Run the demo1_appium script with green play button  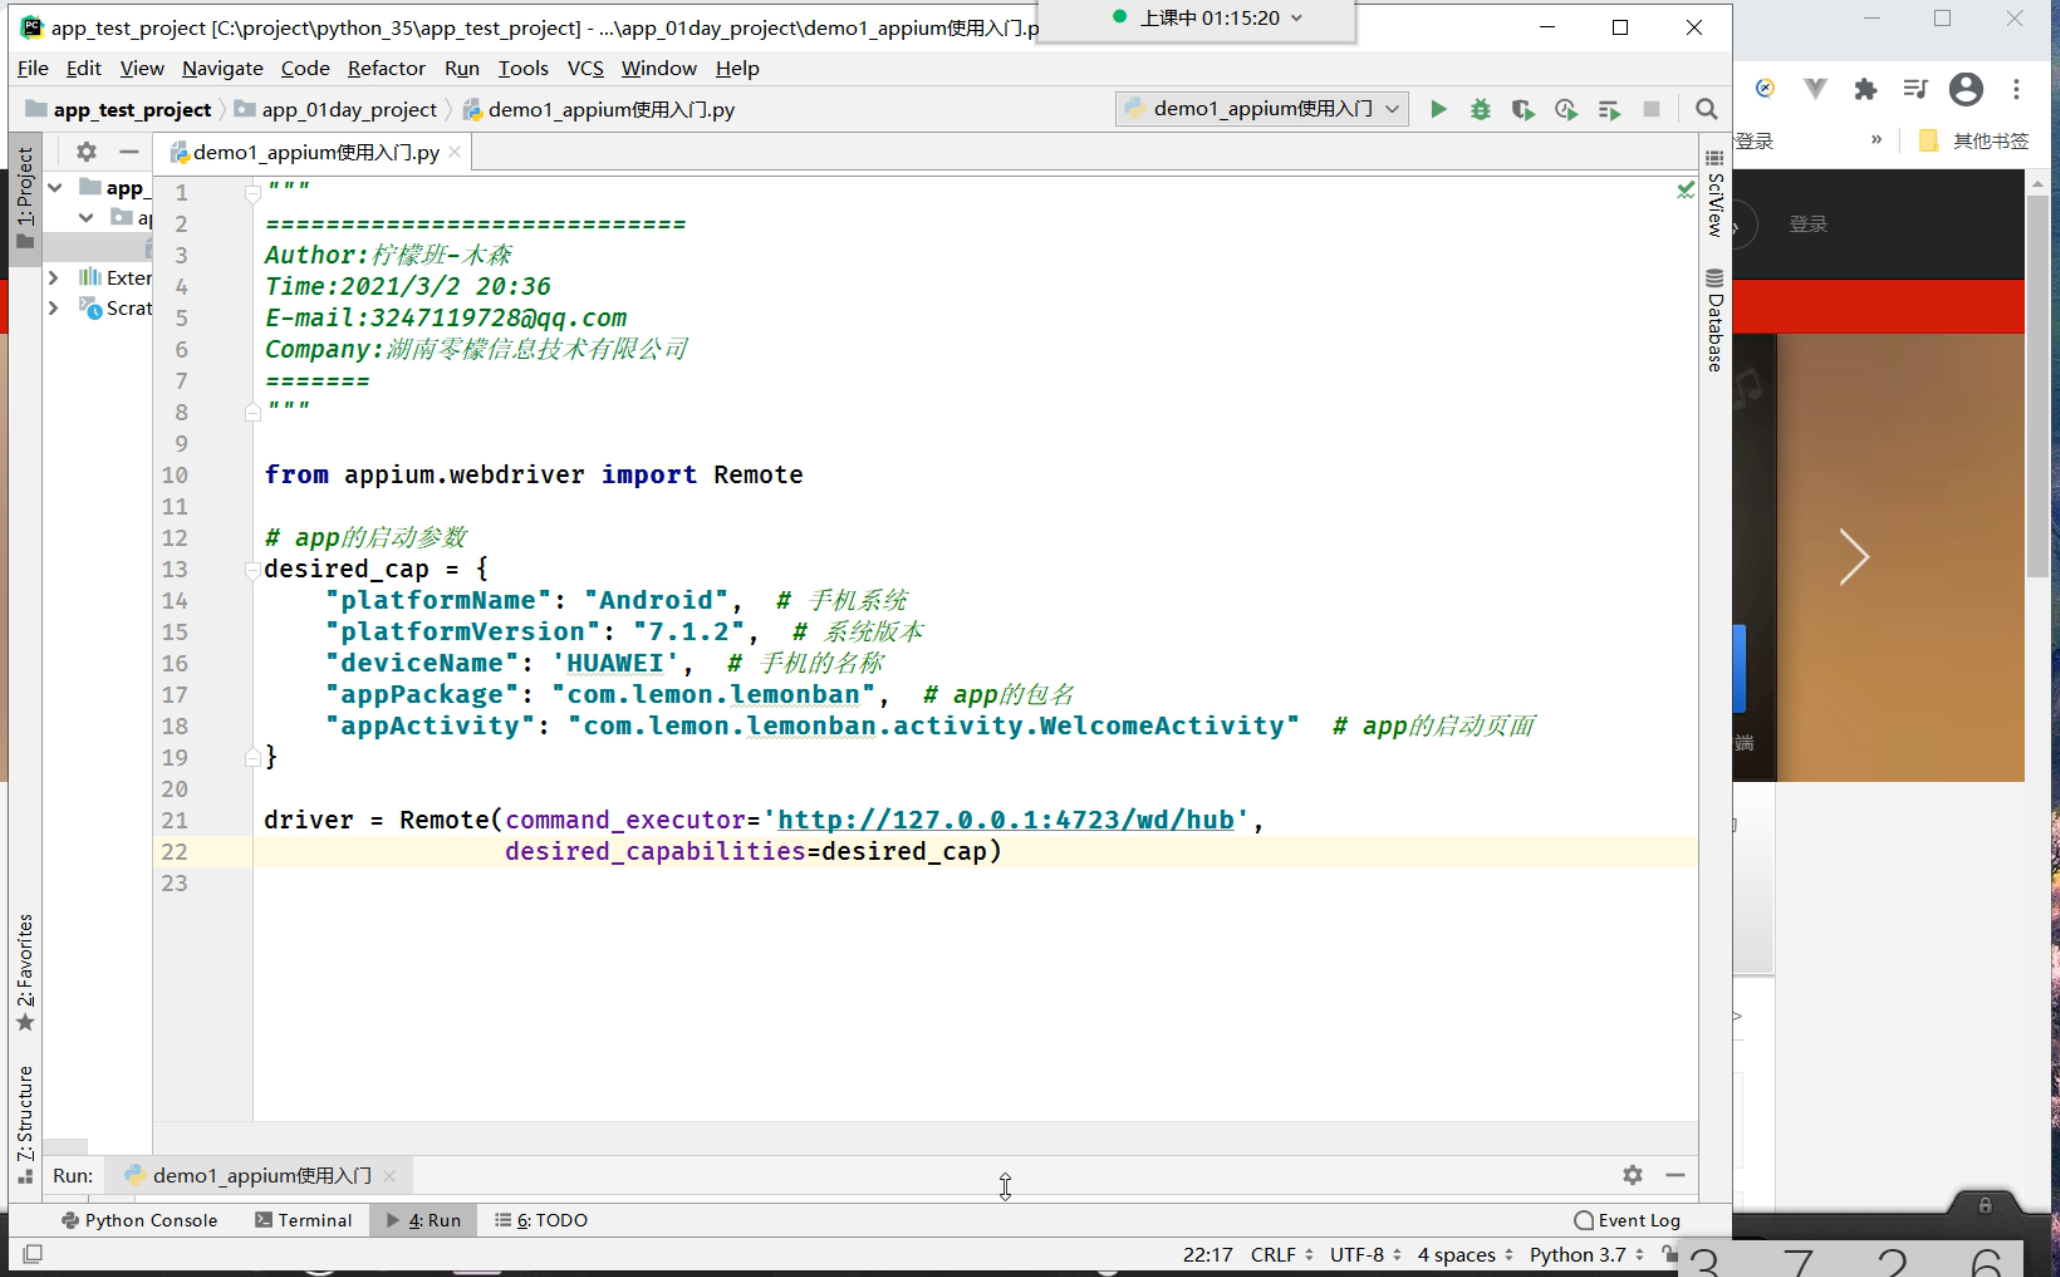click(x=1438, y=109)
